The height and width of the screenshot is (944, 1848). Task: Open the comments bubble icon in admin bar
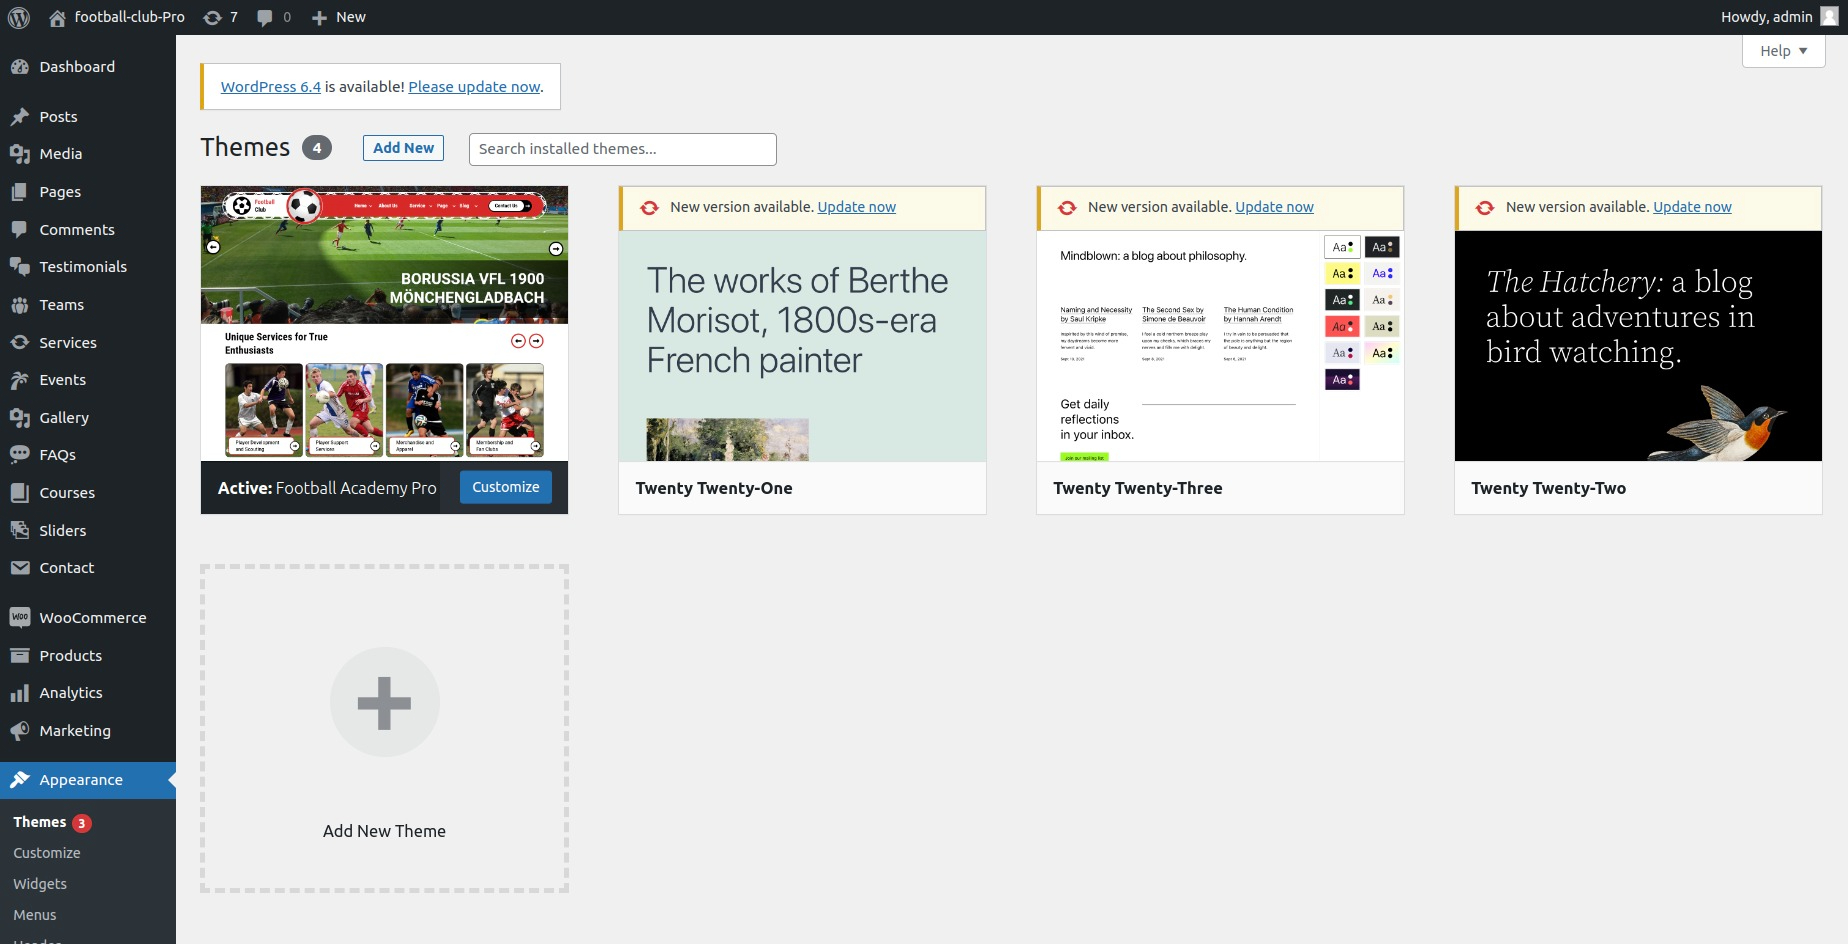coord(264,17)
